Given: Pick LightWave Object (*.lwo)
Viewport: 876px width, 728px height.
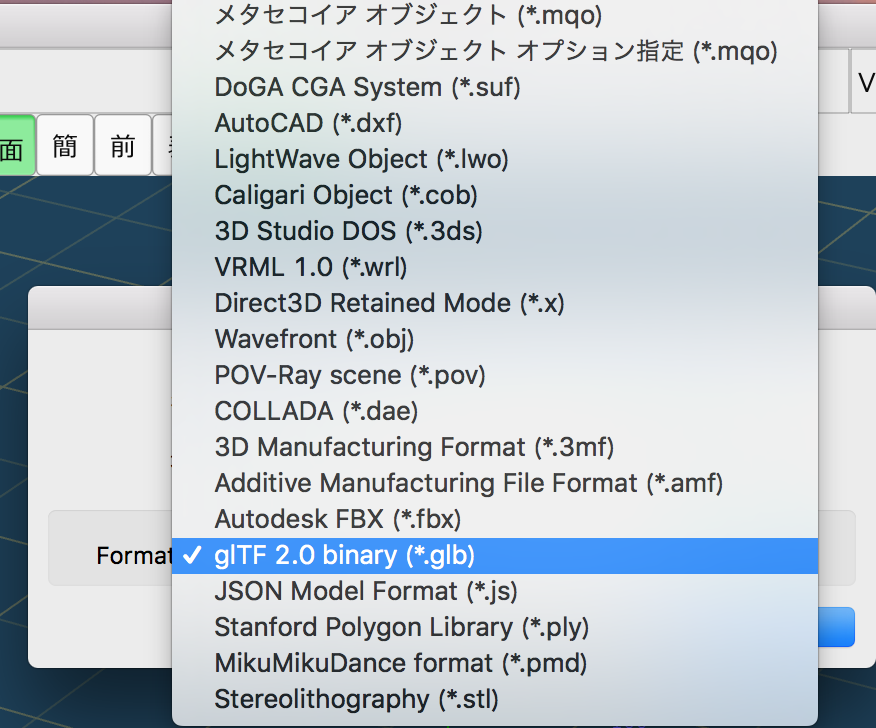Looking at the screenshot, I should (495, 159).
